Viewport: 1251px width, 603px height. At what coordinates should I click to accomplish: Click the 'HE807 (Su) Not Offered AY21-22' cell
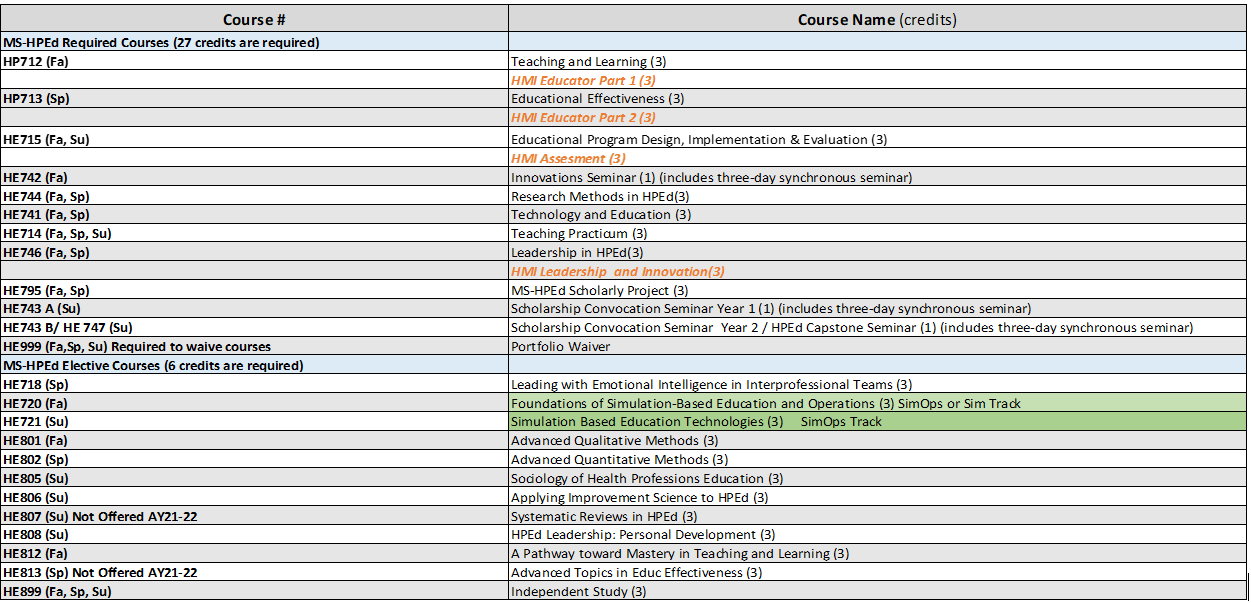click(x=100, y=516)
